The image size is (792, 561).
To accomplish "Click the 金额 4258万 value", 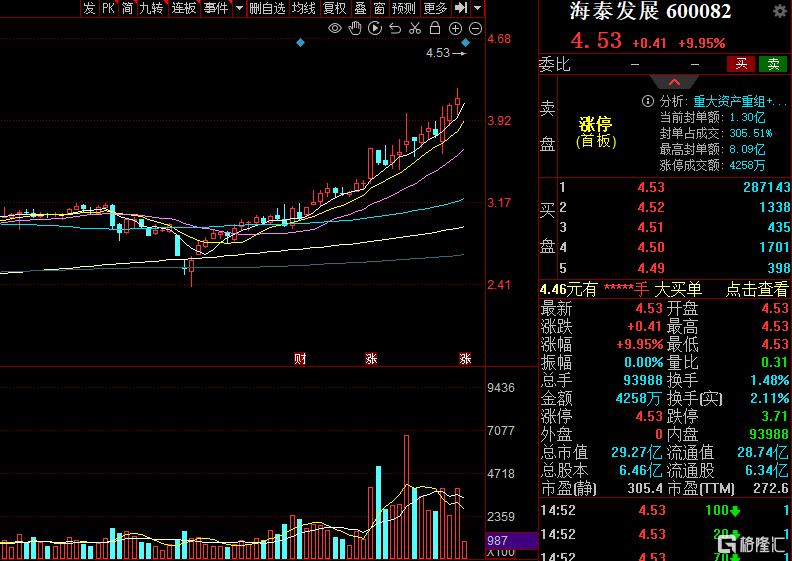I will 638,398.
